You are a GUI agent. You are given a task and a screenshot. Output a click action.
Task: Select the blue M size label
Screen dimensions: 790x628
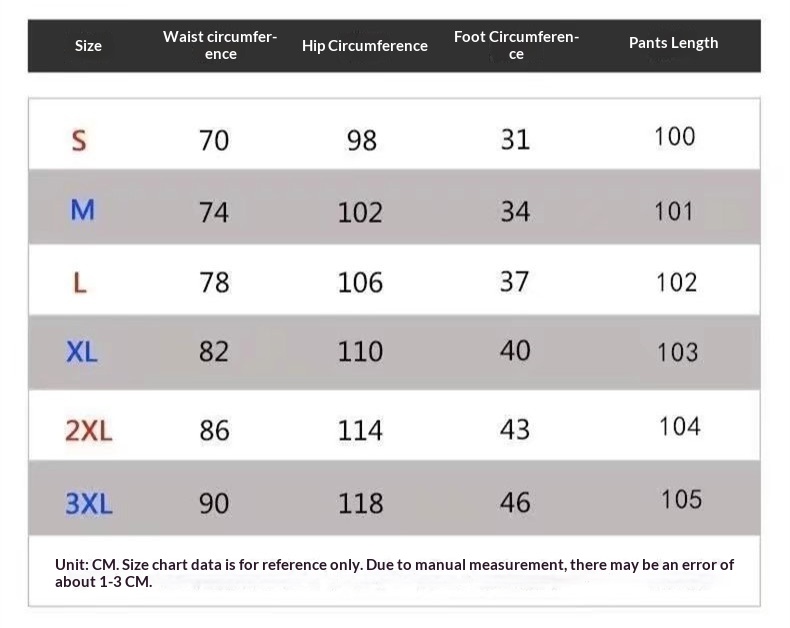tap(82, 211)
